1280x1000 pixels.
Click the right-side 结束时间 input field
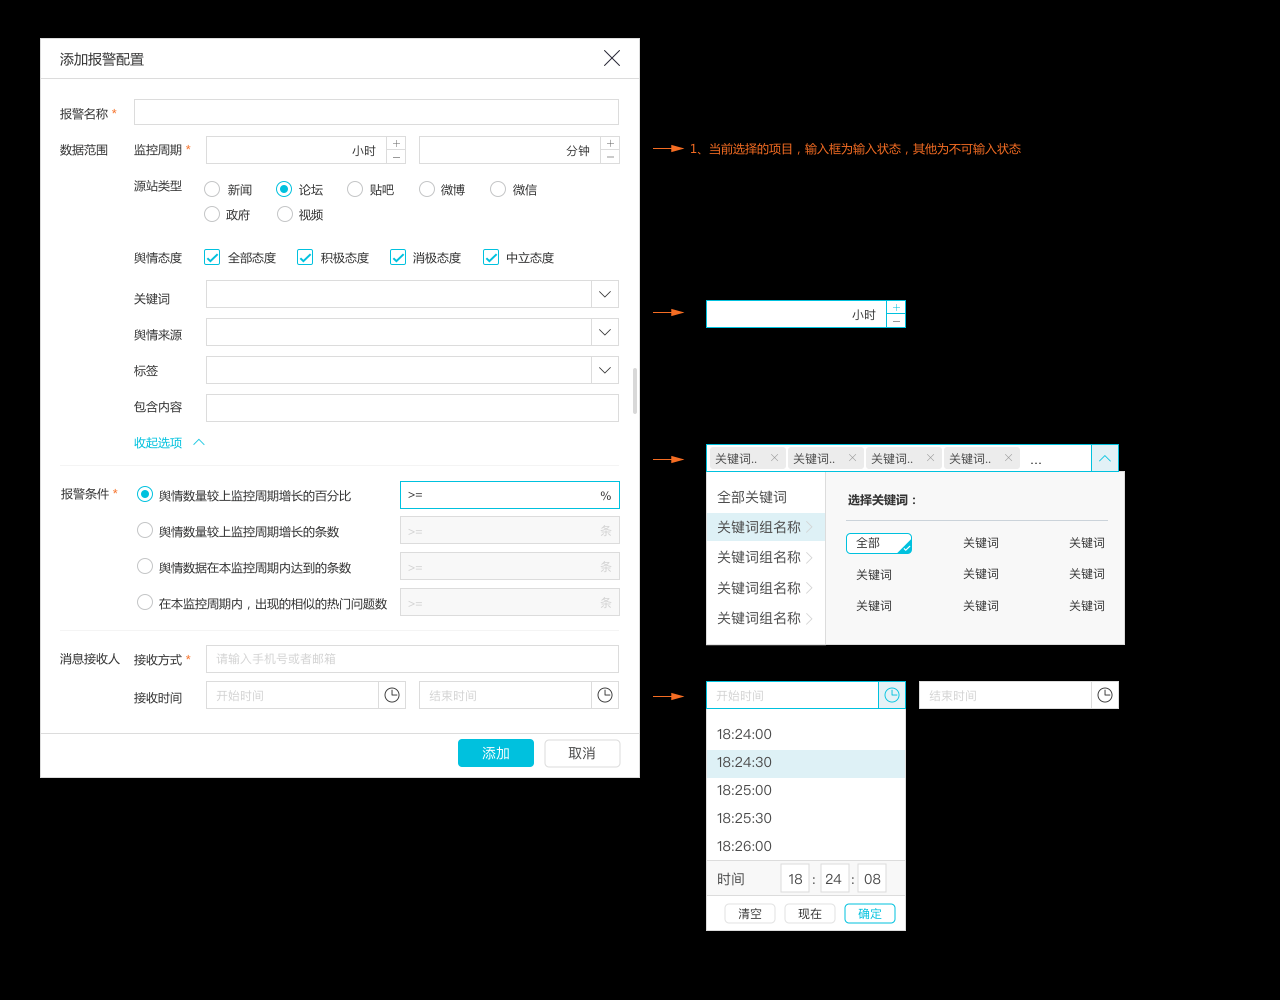pos(1005,695)
